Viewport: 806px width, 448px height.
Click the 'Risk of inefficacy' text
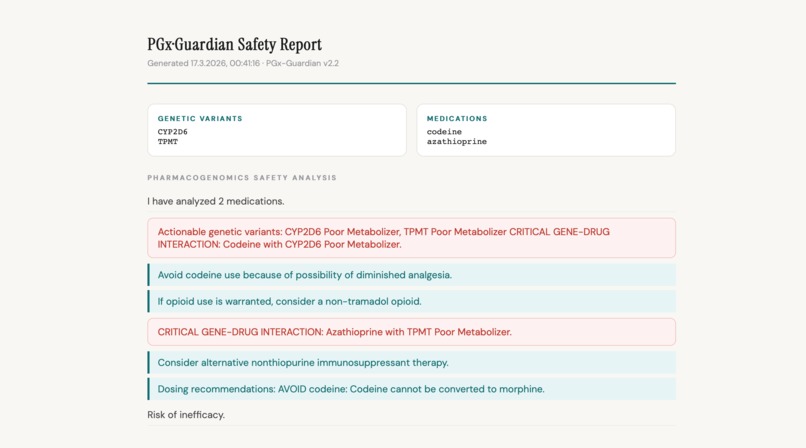point(186,415)
